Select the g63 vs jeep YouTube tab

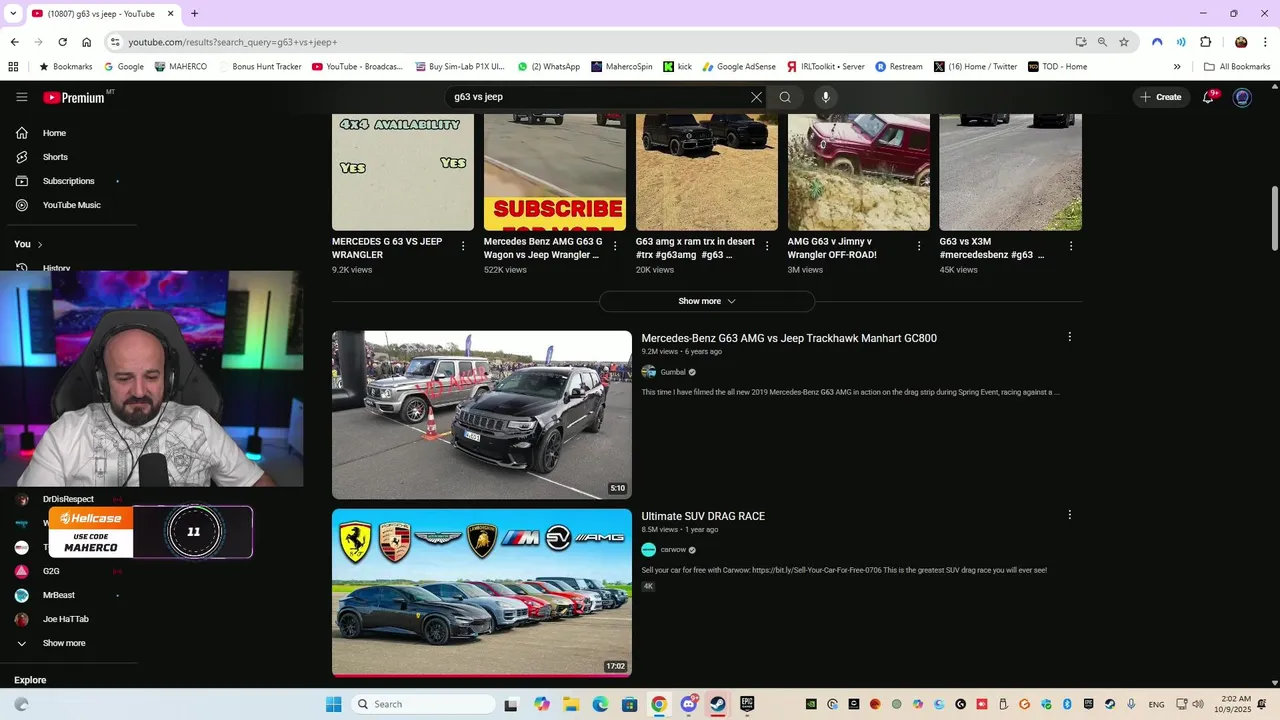(102, 13)
